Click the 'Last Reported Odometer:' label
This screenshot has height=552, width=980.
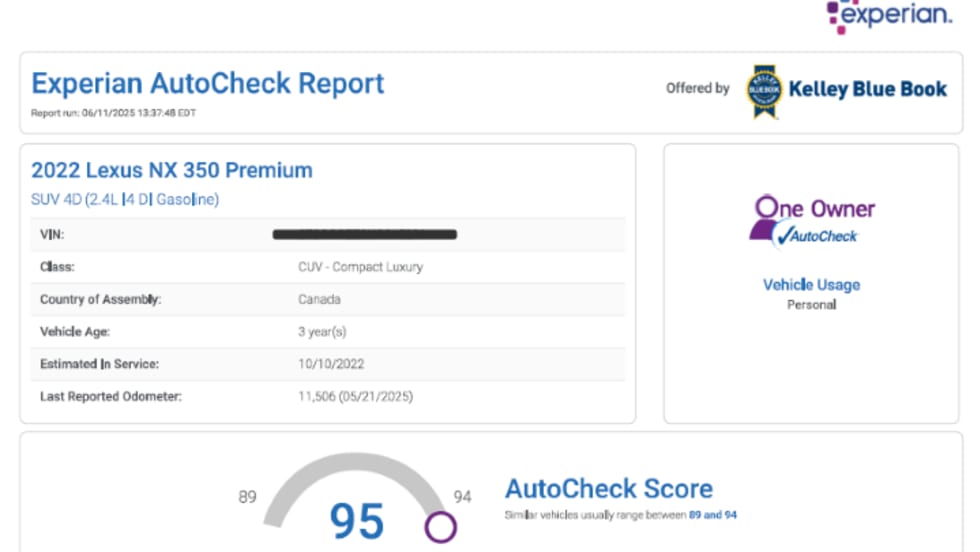coord(111,396)
